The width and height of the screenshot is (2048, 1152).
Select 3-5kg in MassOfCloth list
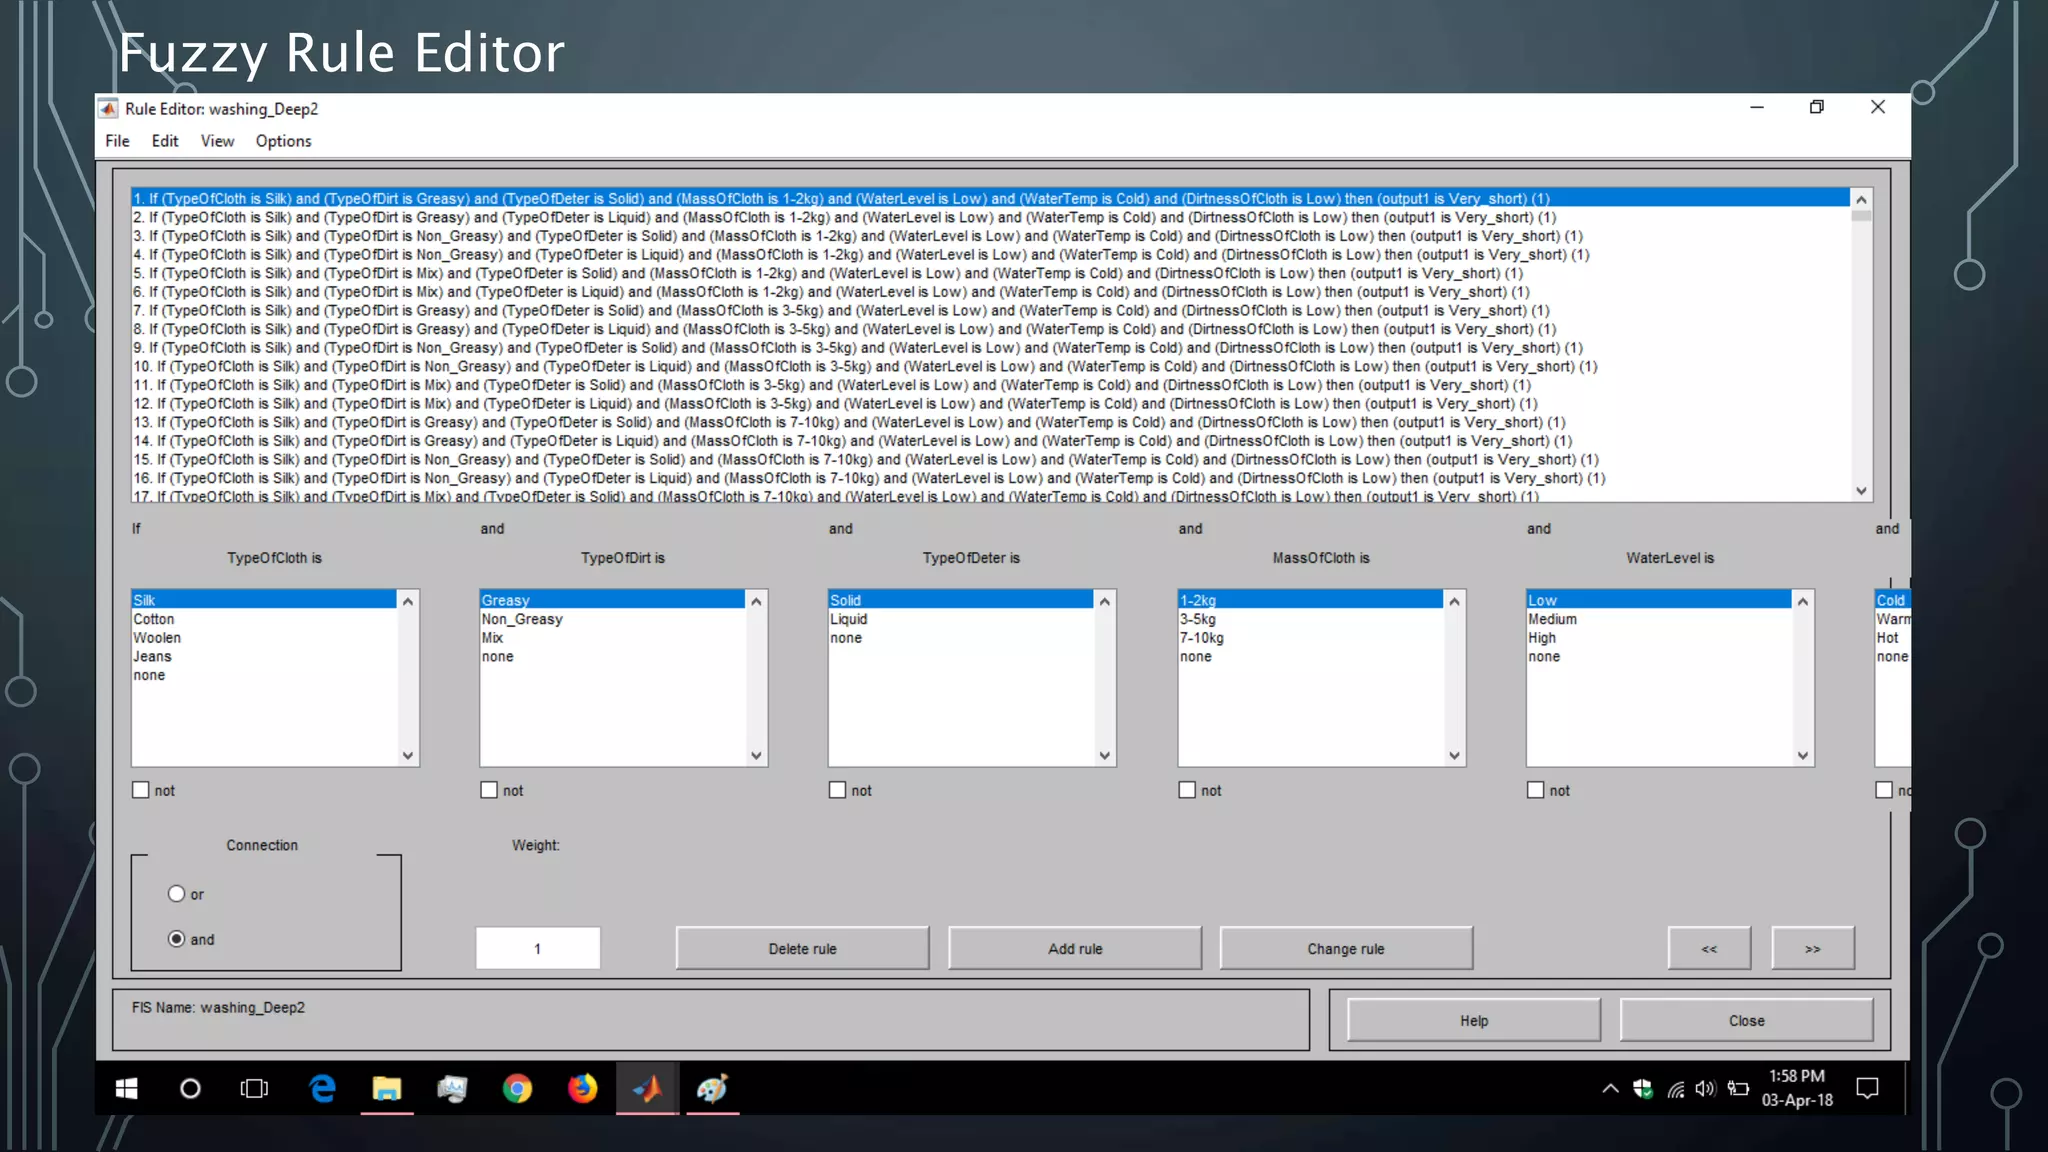[x=1310, y=619]
